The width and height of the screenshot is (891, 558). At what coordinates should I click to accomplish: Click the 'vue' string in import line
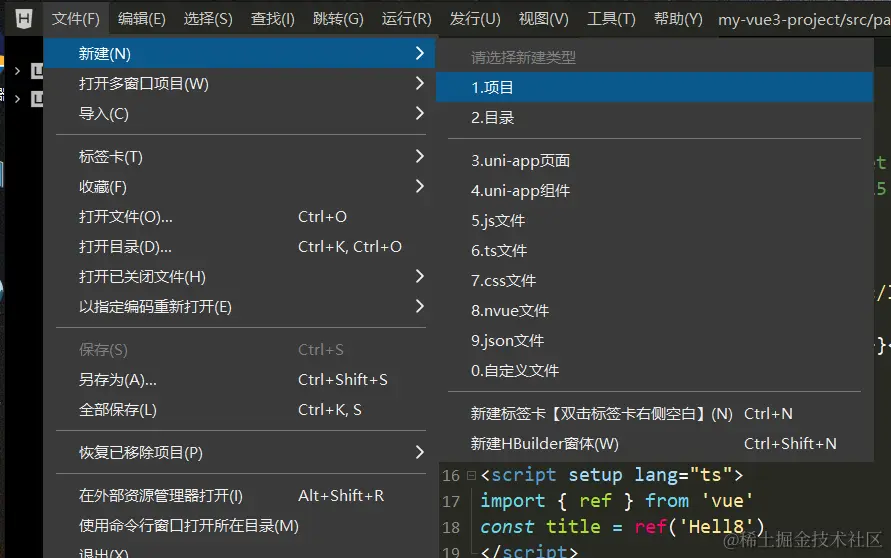click(x=728, y=501)
